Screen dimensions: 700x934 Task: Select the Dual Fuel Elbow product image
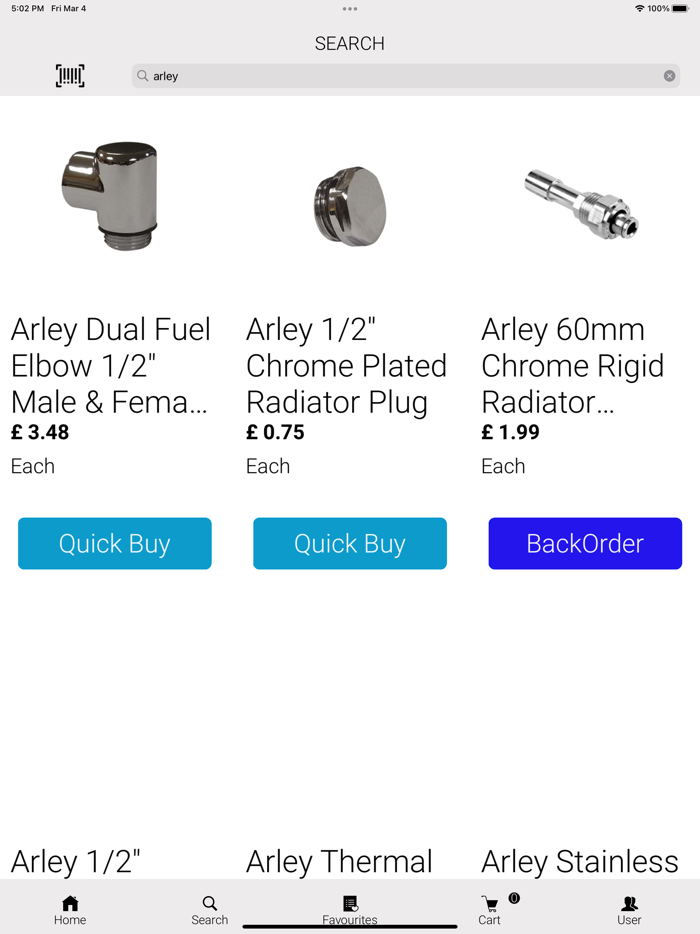click(x=110, y=196)
